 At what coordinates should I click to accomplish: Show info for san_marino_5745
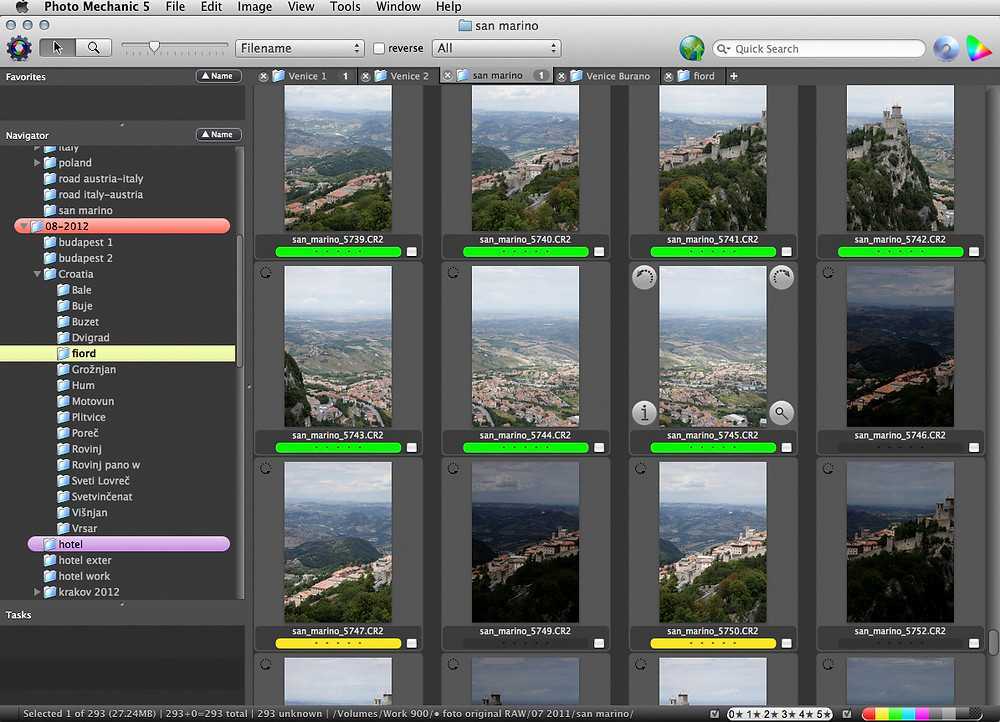[644, 413]
